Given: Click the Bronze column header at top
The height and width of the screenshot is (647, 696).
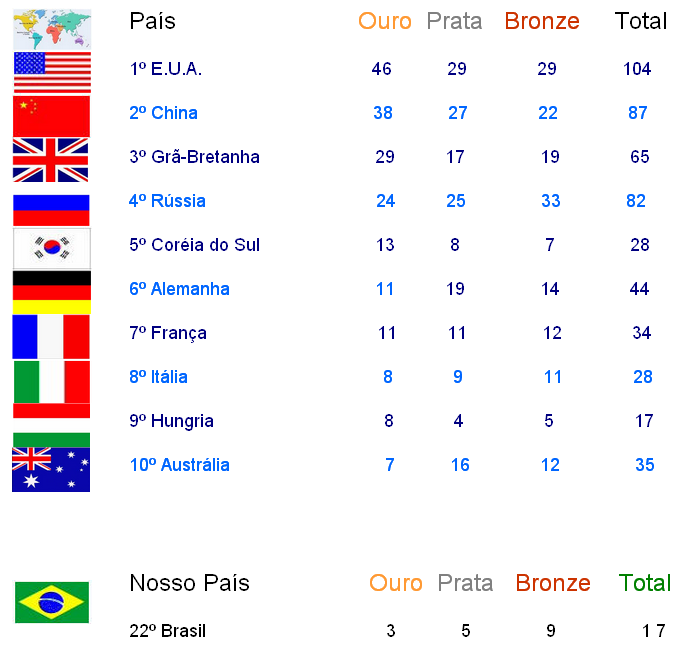Looking at the screenshot, I should click(x=542, y=21).
